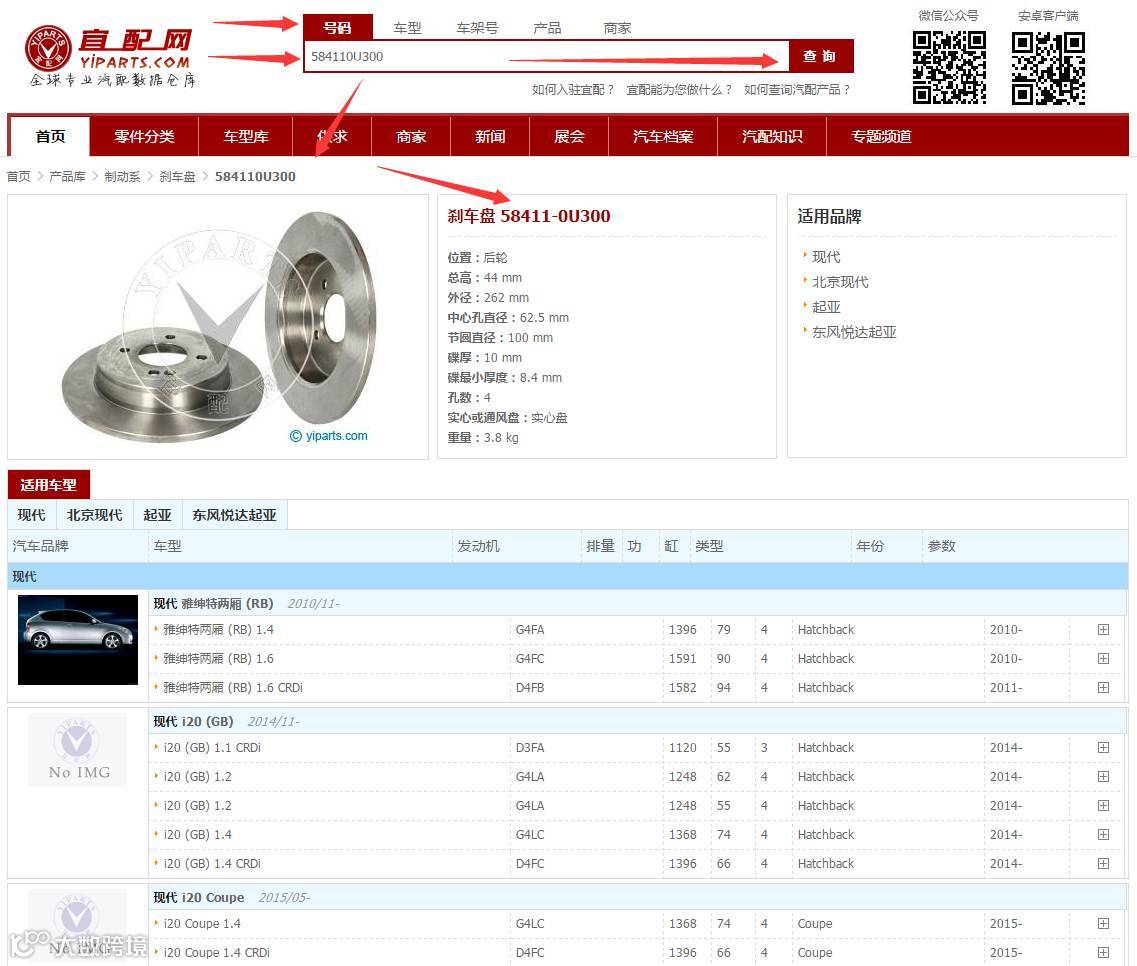Expand row 雅绅特两厢 (RB) 1.6 CRDi plus icon

(1103, 688)
